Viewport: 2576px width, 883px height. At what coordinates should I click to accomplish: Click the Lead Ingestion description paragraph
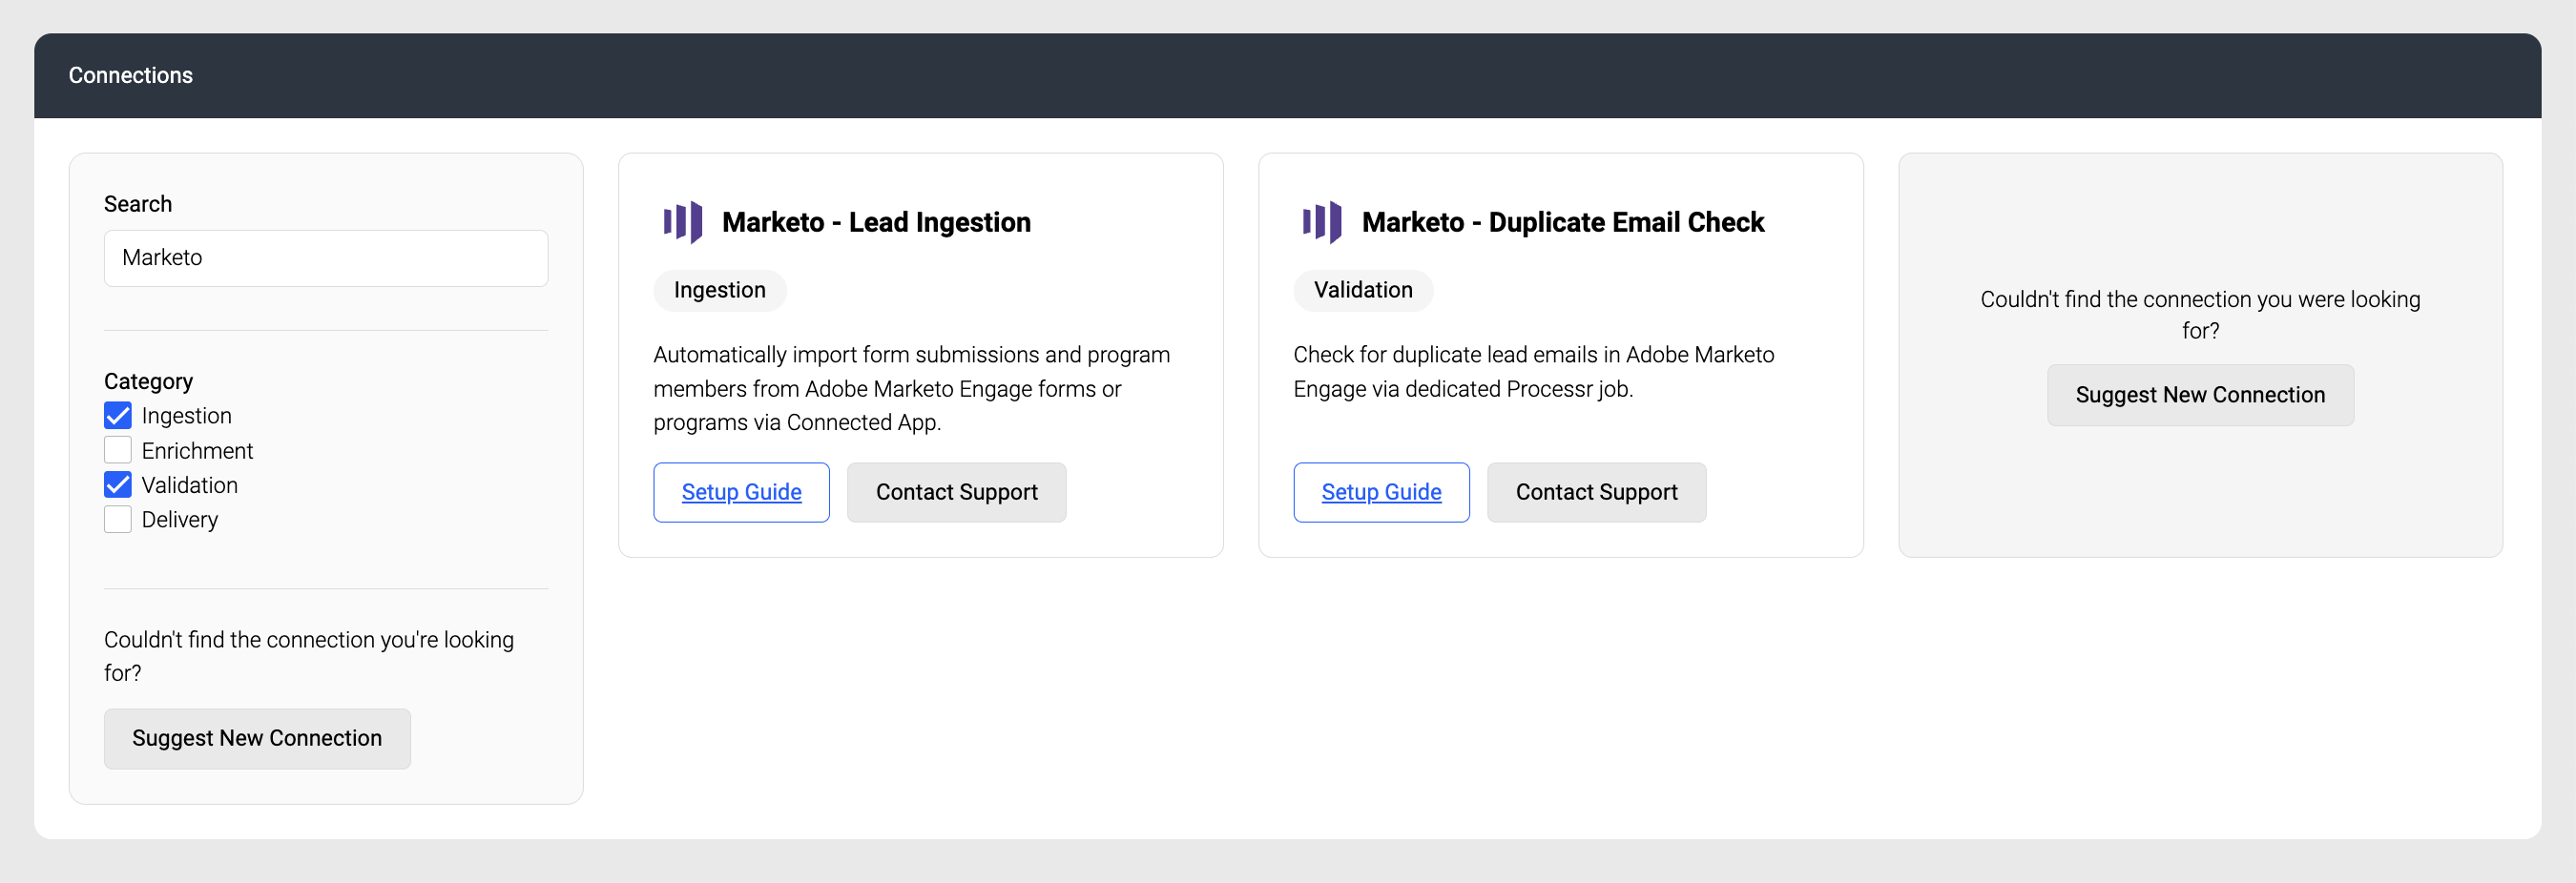click(912, 388)
